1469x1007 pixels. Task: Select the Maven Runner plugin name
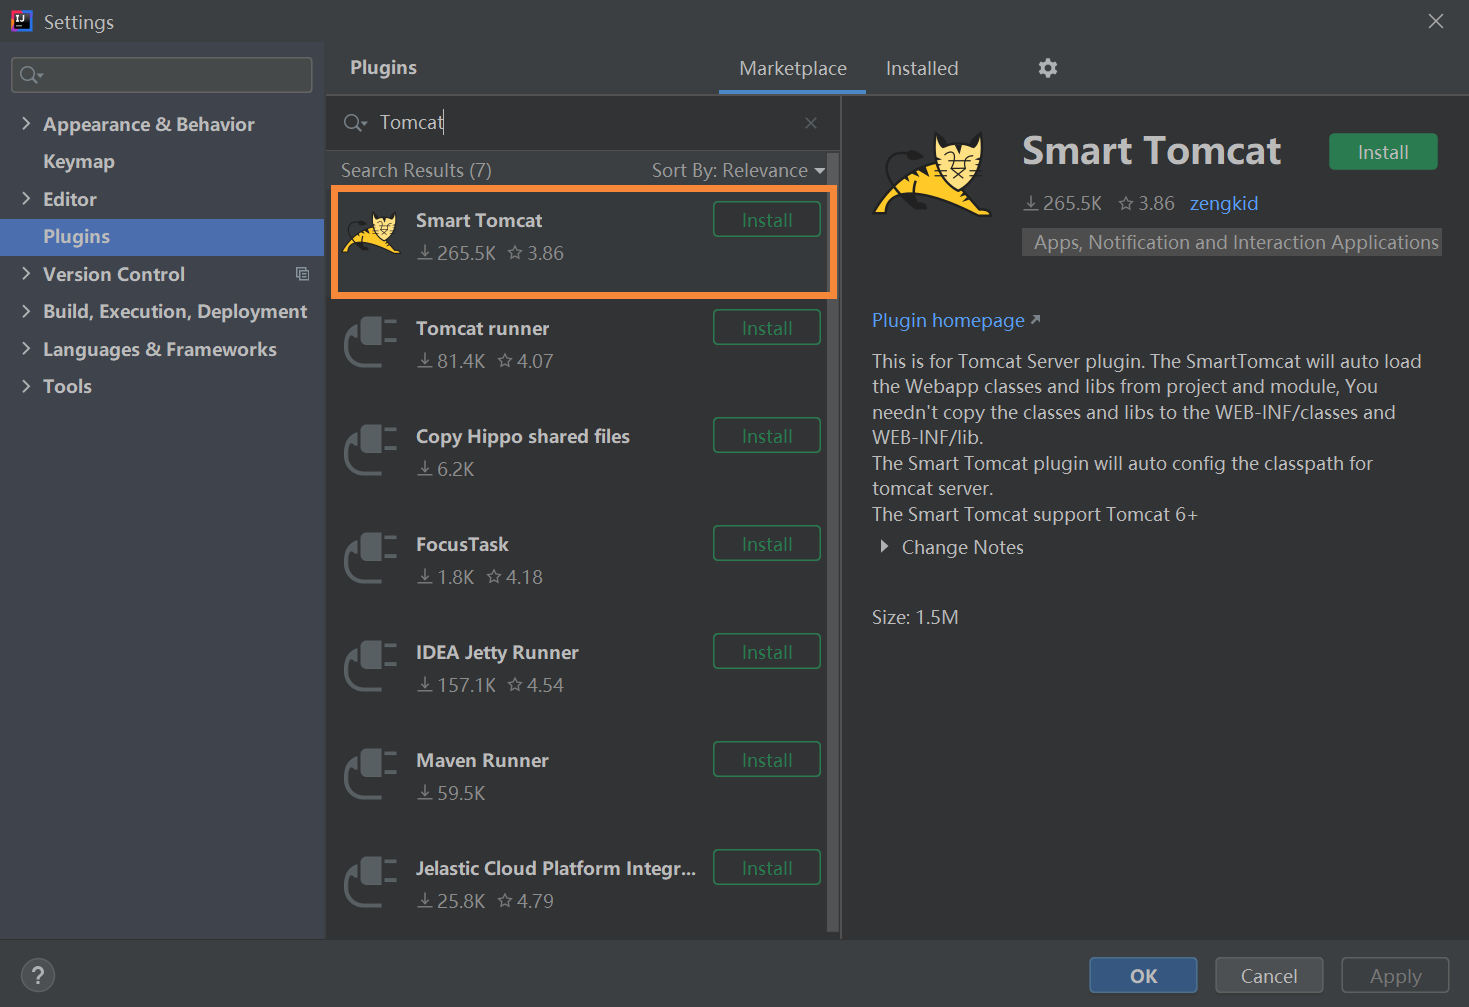click(482, 760)
